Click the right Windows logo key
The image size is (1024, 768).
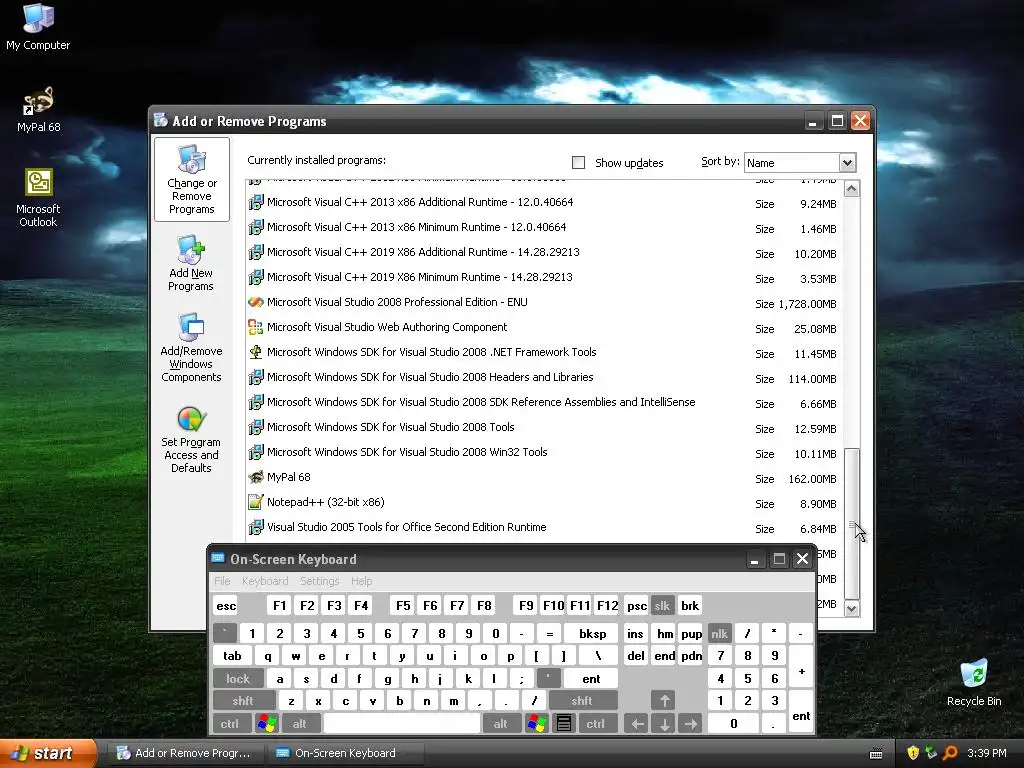click(537, 724)
